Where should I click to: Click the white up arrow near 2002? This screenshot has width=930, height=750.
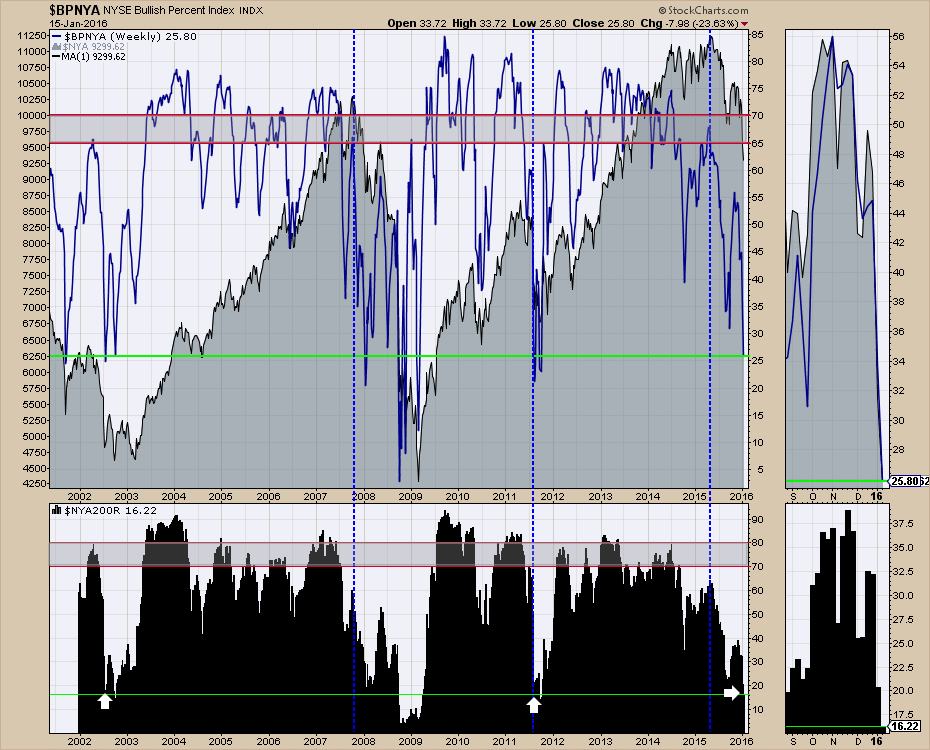point(105,701)
